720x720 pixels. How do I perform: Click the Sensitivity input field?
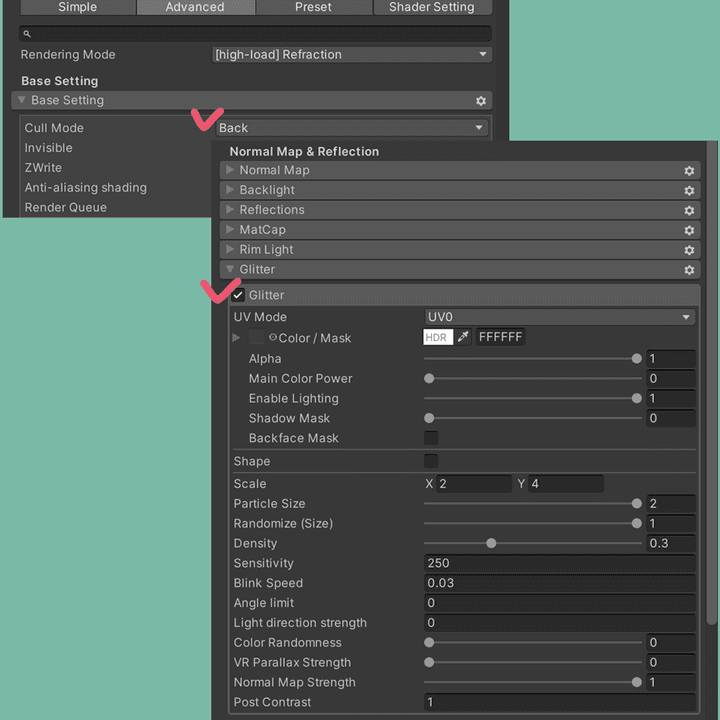[559, 563]
